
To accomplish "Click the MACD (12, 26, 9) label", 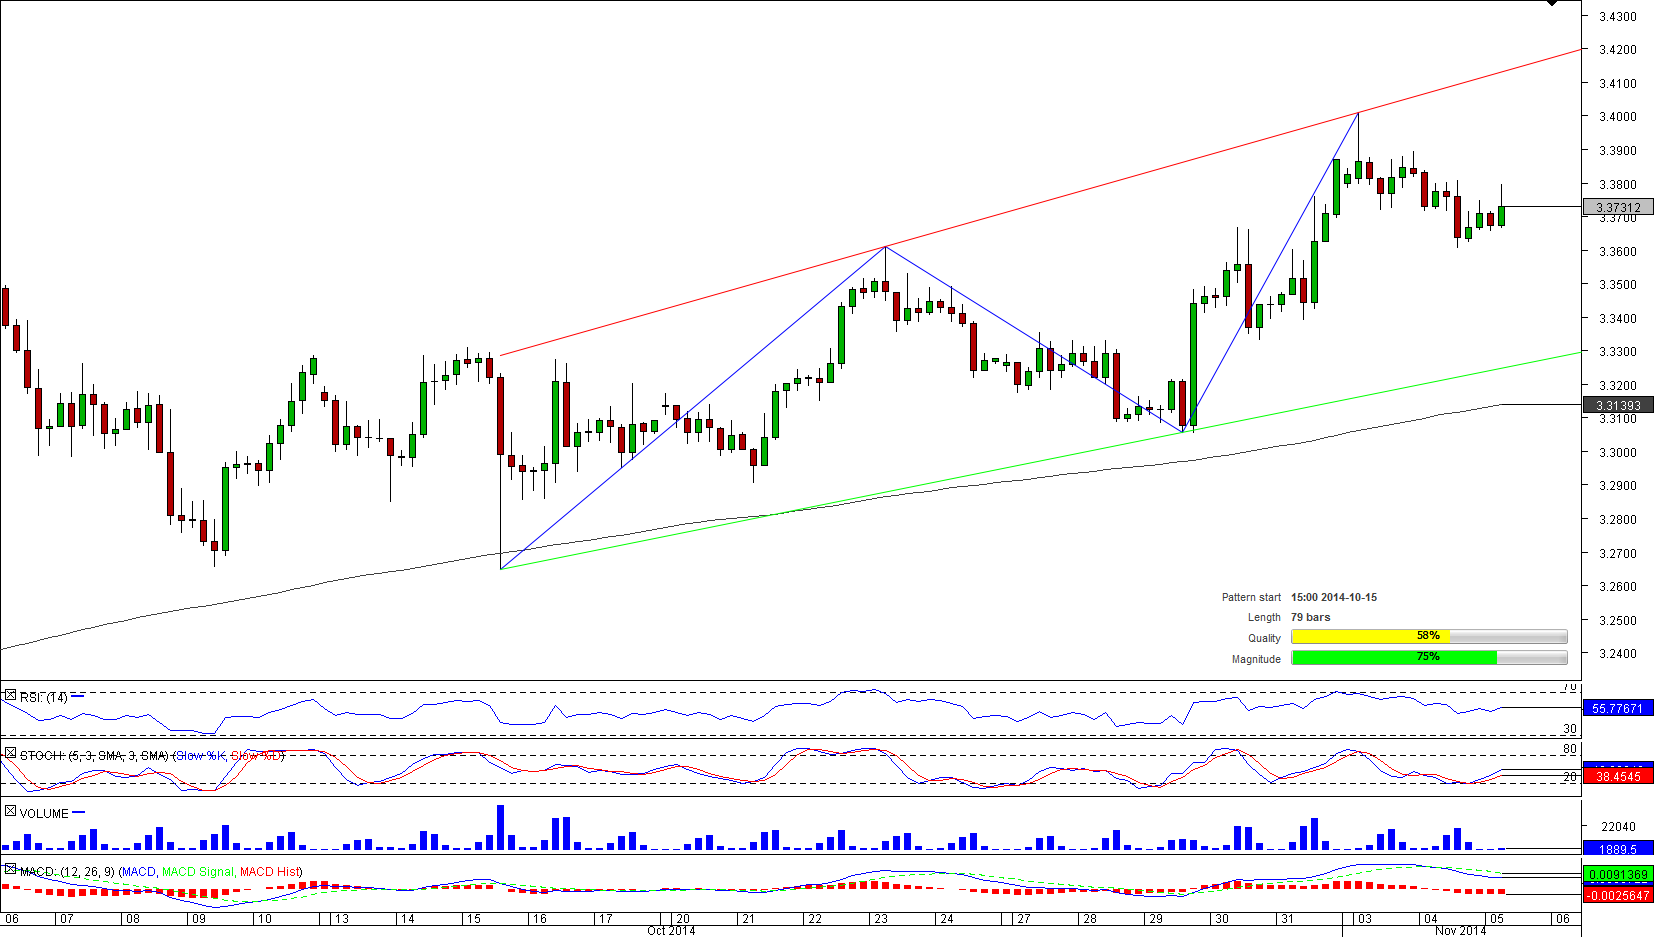I will coord(67,872).
